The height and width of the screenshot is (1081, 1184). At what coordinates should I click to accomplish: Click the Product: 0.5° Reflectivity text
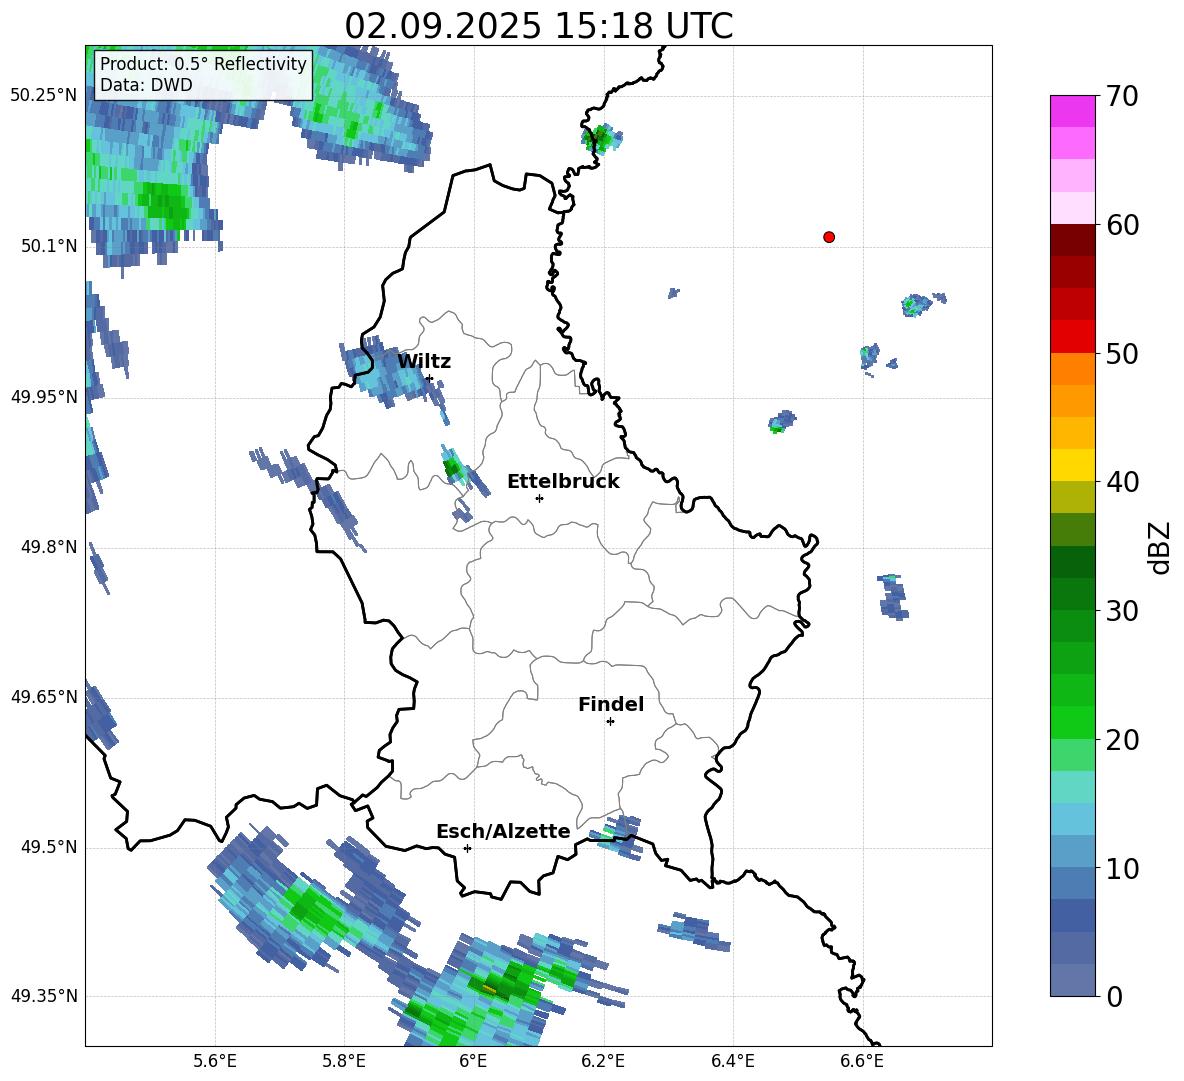(203, 64)
